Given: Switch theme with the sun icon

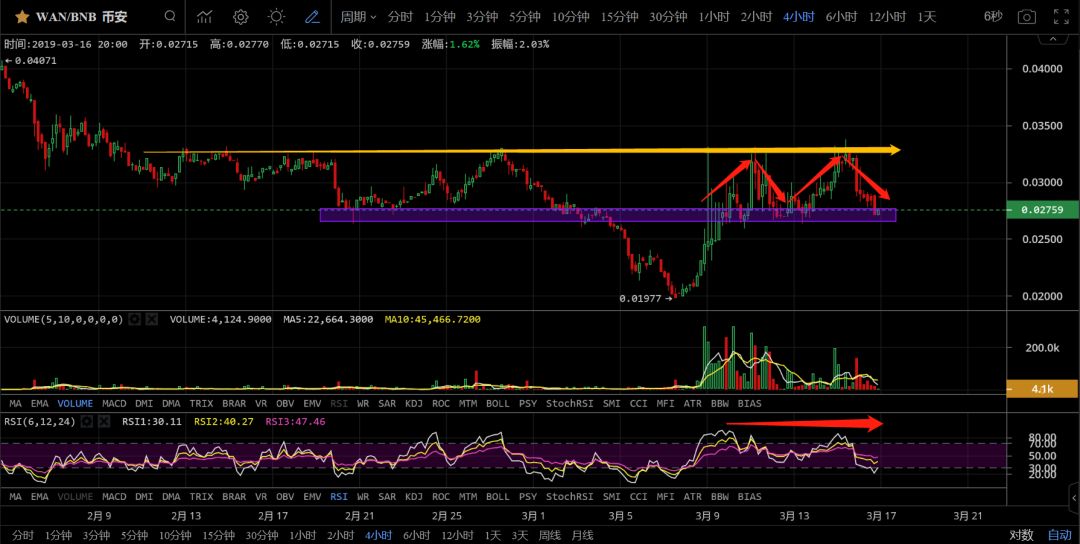Looking at the screenshot, I should (276, 17).
